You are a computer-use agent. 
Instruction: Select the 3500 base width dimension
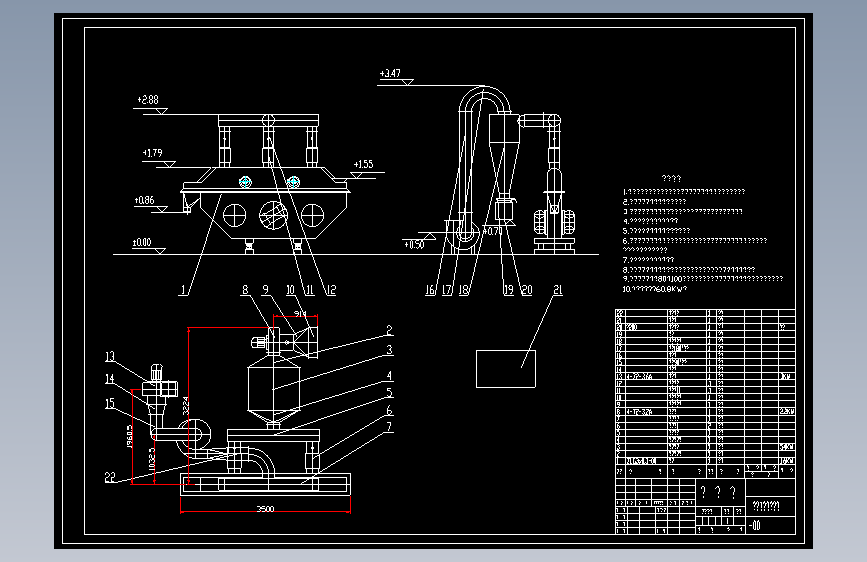coord(265,509)
